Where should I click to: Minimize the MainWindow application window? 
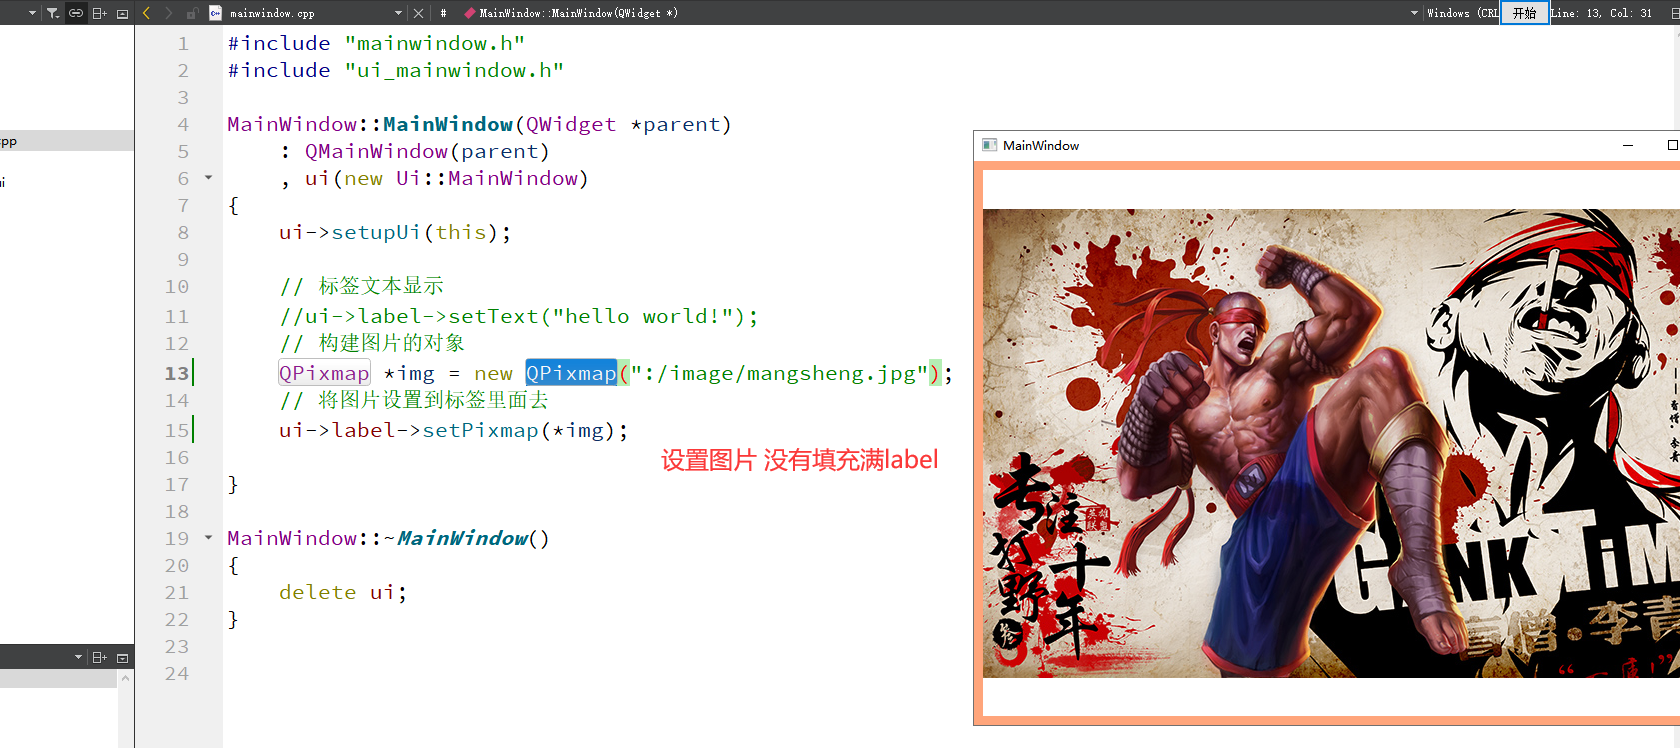tap(1628, 145)
